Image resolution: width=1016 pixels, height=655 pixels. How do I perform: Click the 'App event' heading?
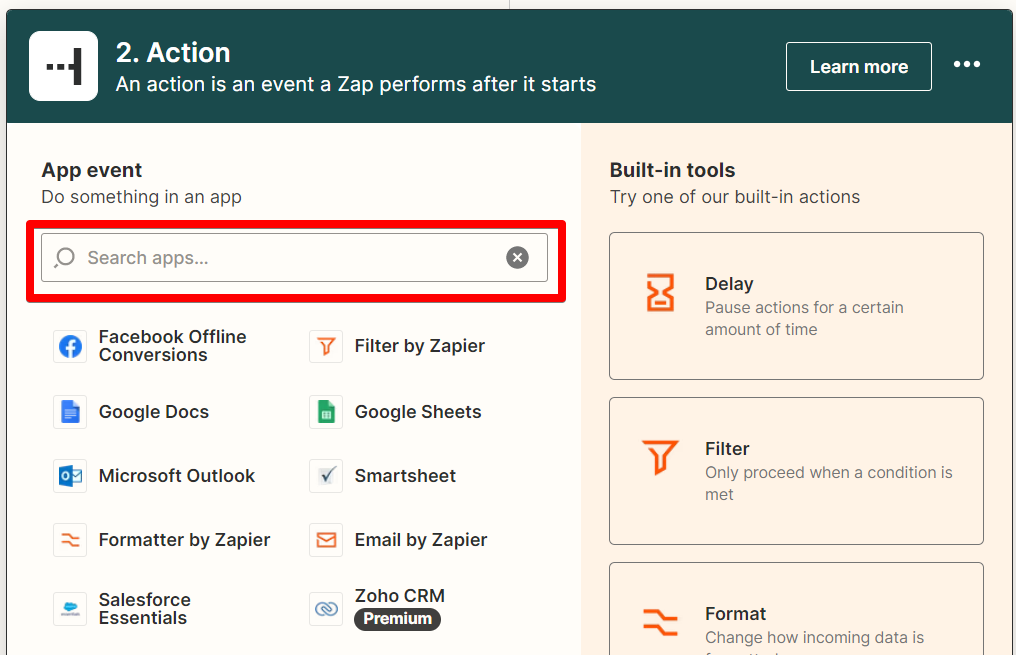point(91,170)
